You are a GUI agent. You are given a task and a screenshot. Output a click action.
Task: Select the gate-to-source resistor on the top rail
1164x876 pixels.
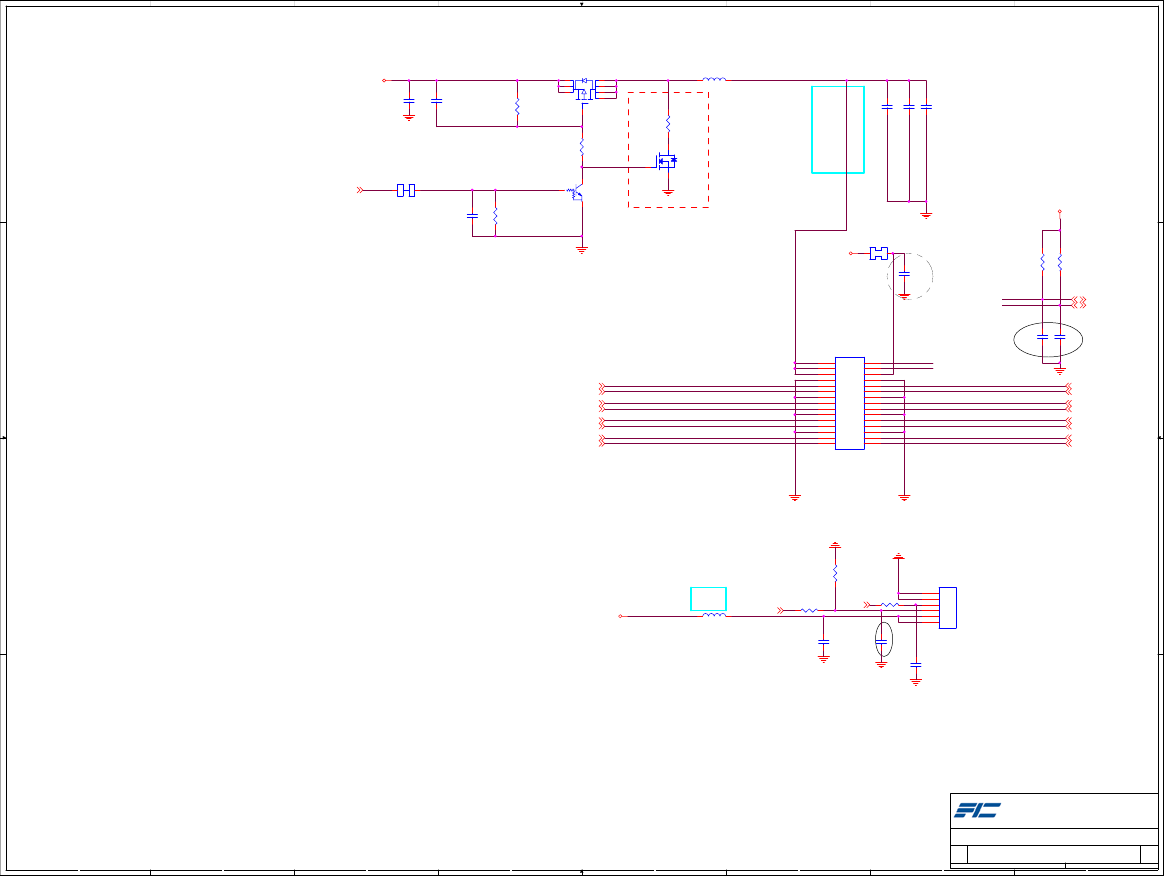pos(517,107)
